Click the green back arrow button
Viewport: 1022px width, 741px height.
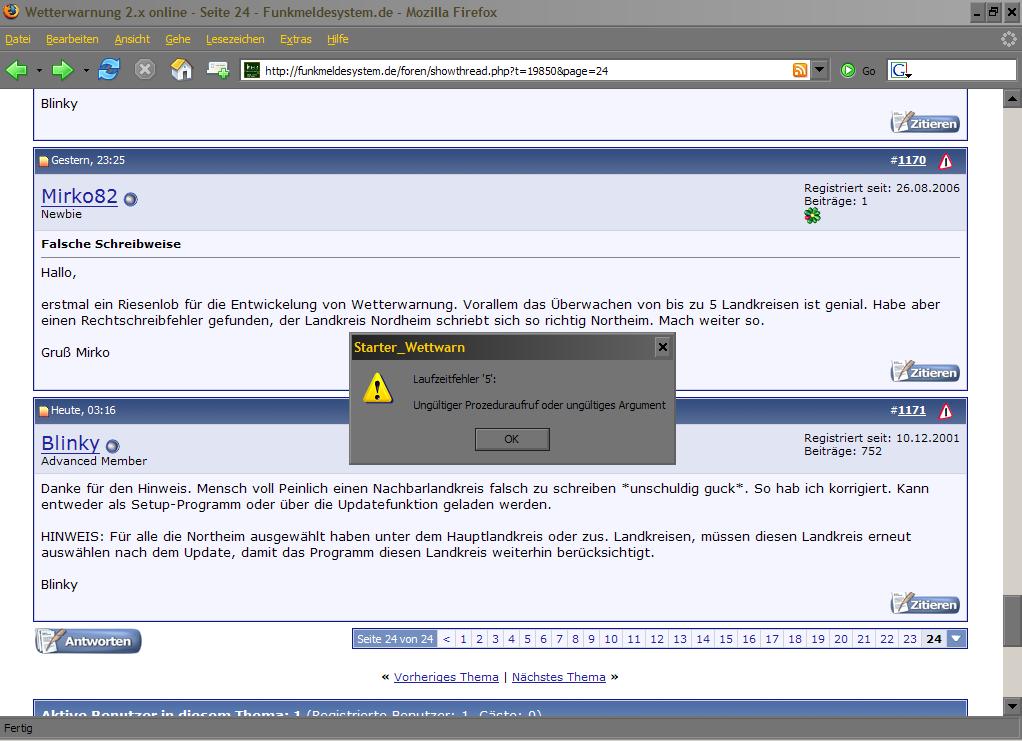(17, 70)
